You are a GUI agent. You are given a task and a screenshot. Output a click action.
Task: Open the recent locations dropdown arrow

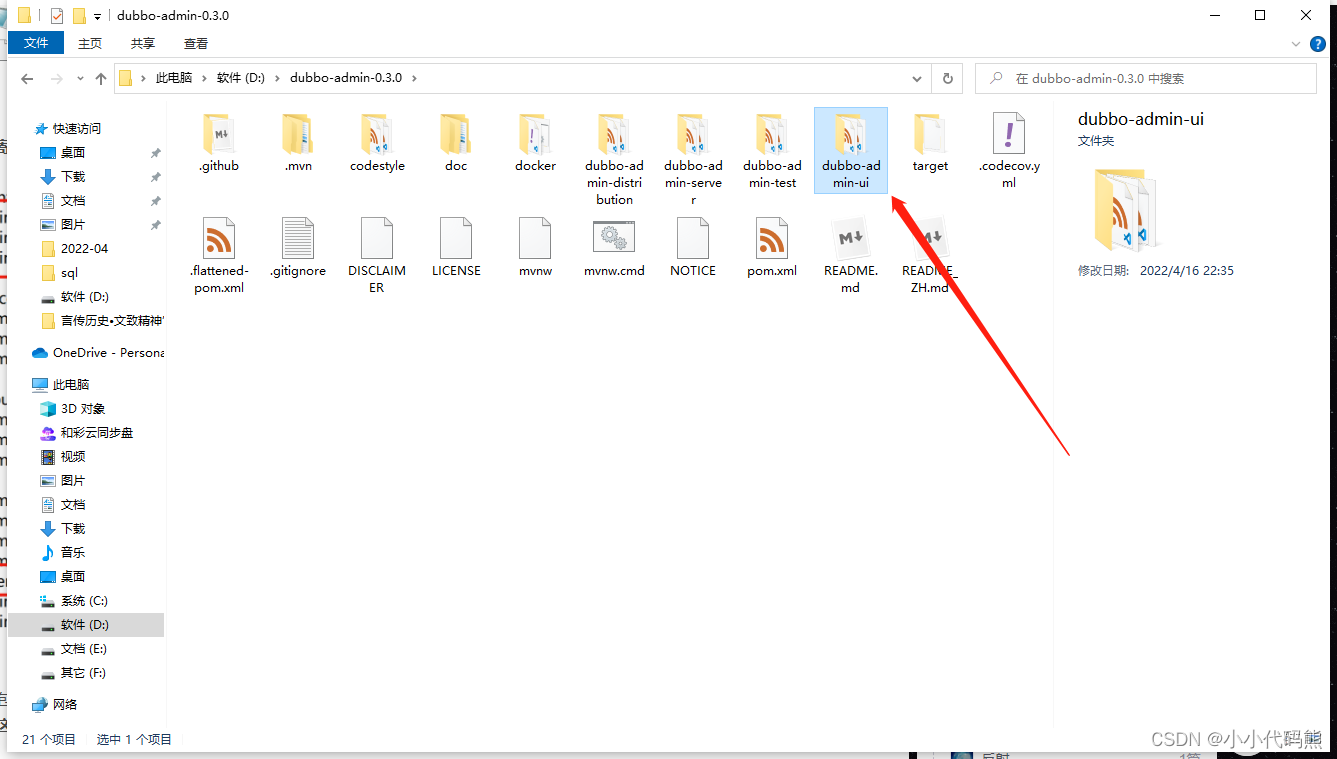(79, 79)
